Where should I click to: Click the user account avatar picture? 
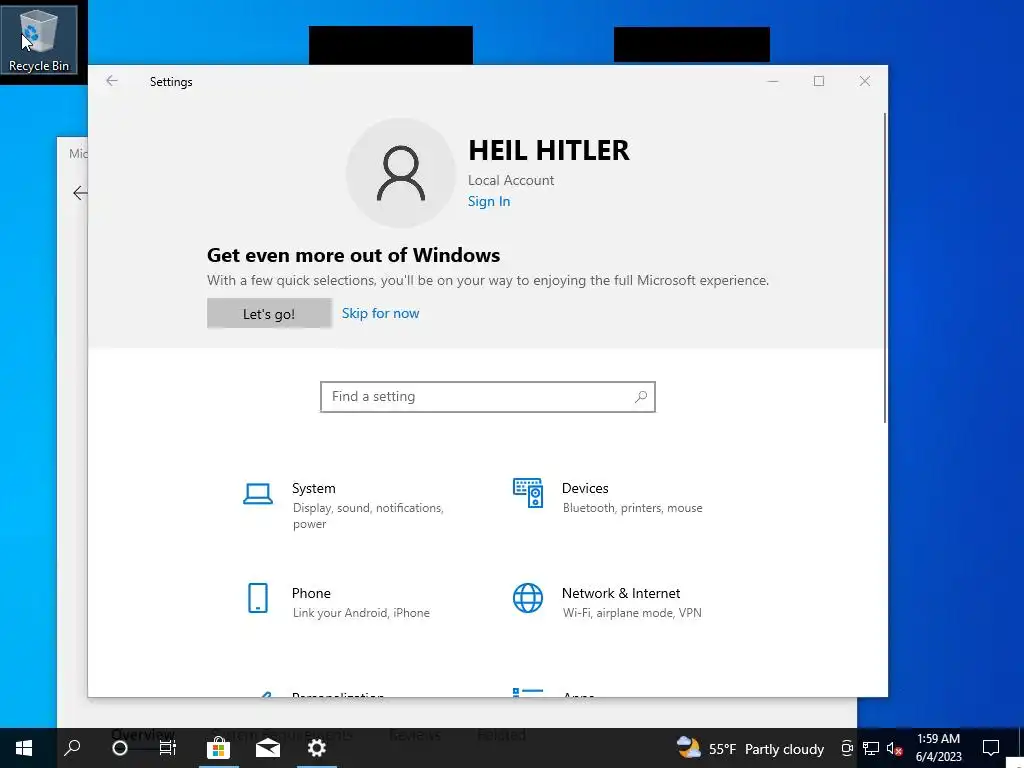click(400, 173)
